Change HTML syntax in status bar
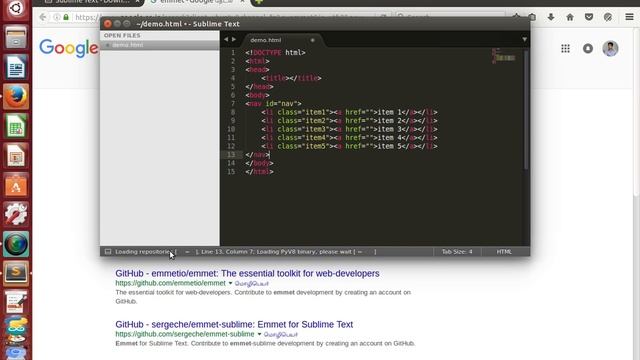This screenshot has width=640, height=360. point(504,252)
